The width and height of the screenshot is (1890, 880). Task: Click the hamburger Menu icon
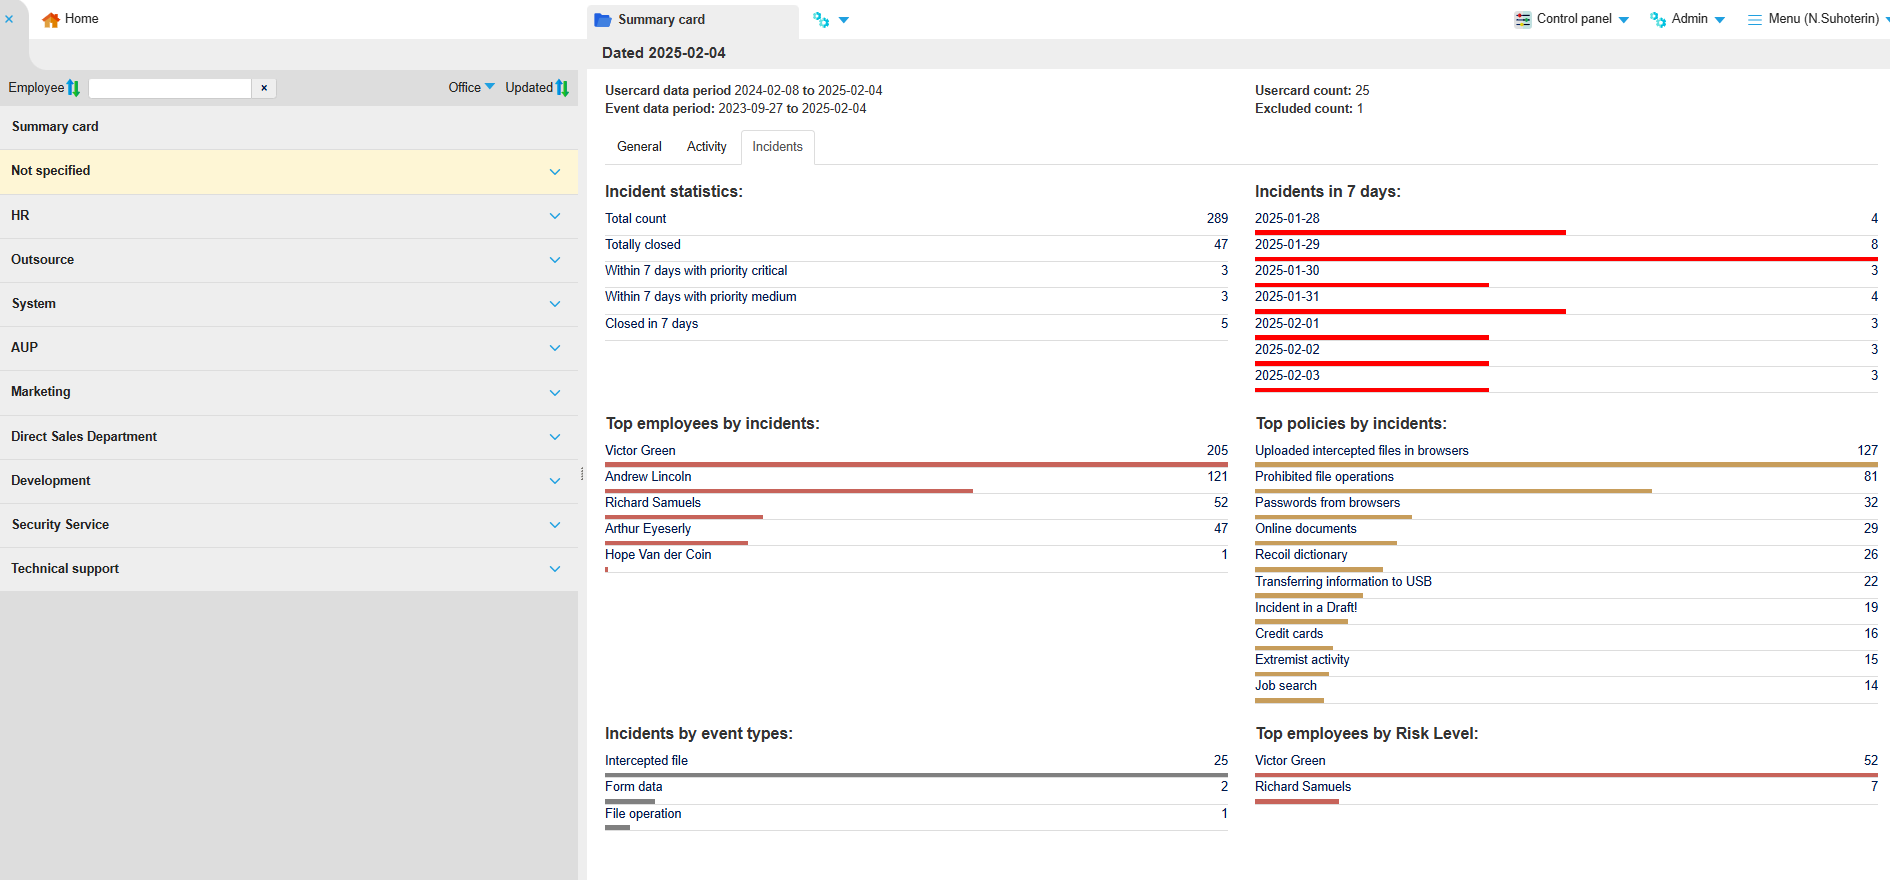pos(1754,19)
